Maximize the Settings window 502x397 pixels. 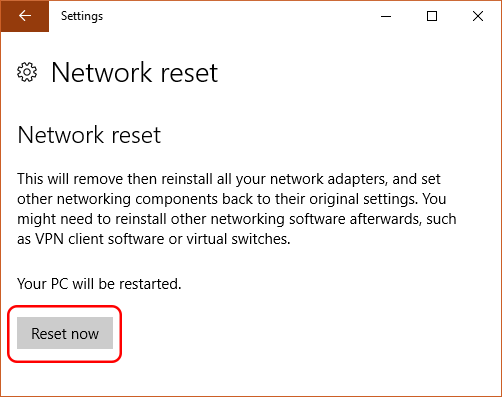(432, 16)
